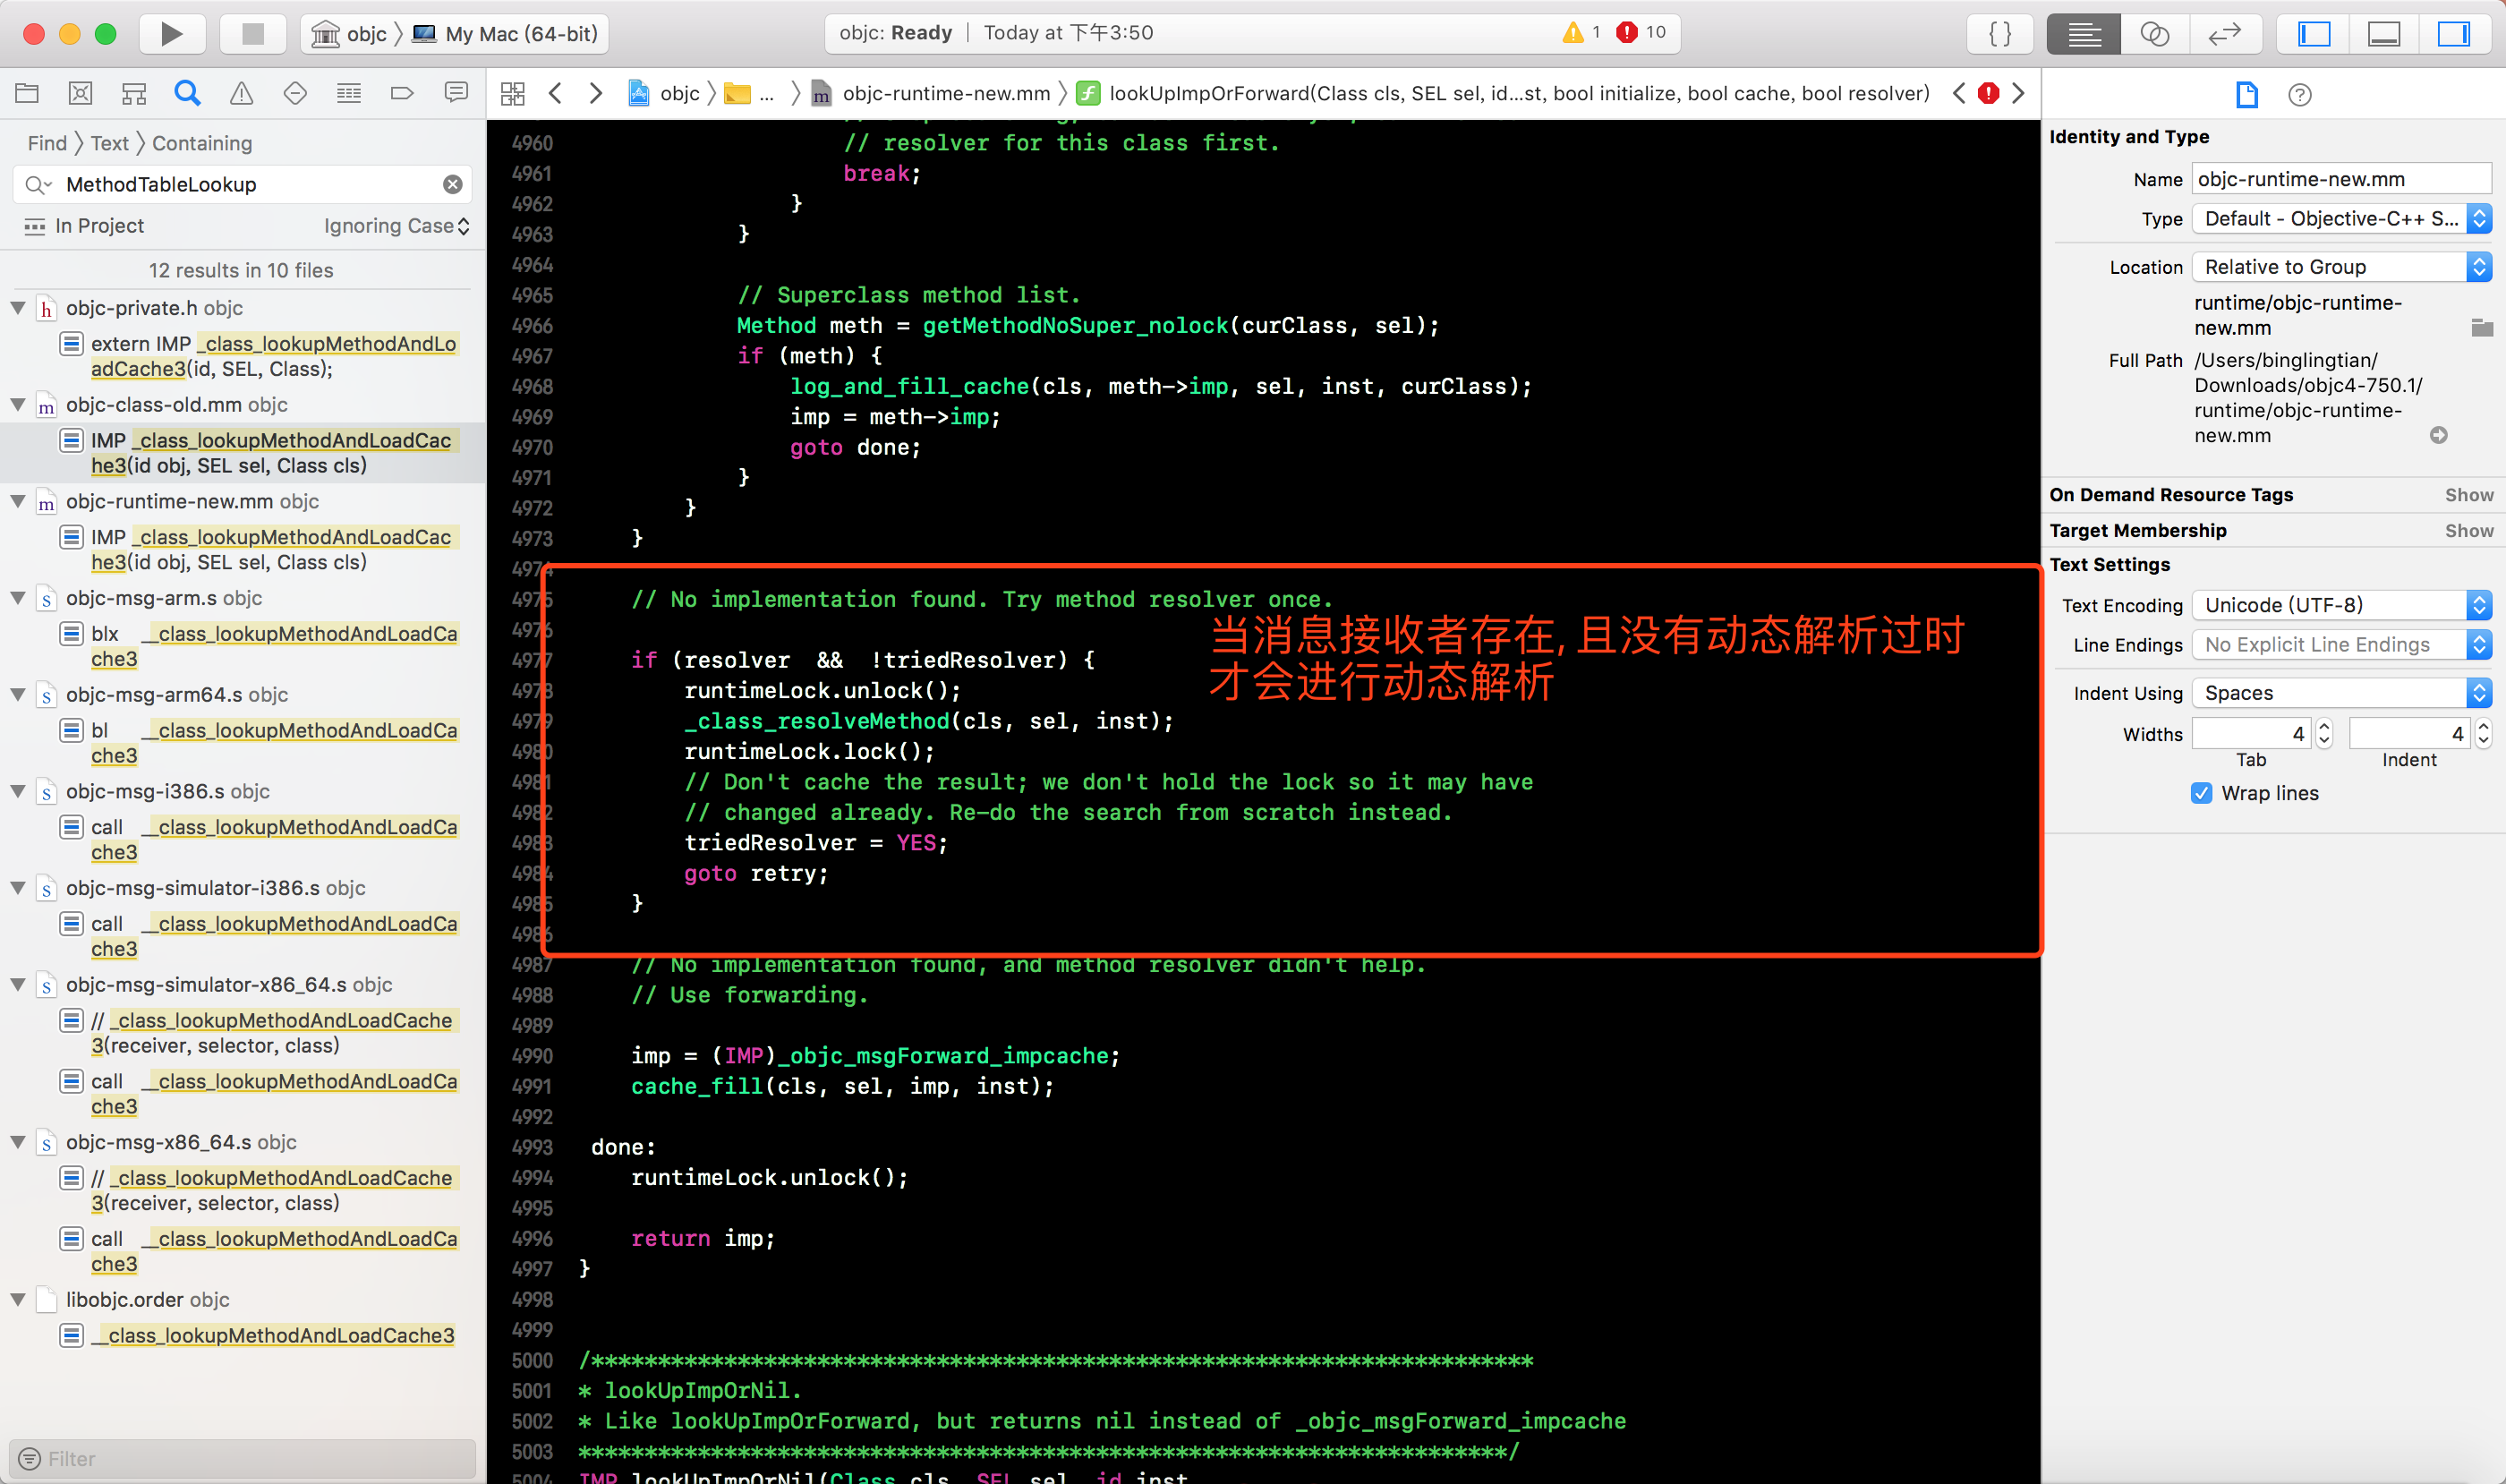Viewport: 2506px width, 1484px height.
Task: Click objc-runtime-new.mm in jump bar
Action: [945, 94]
